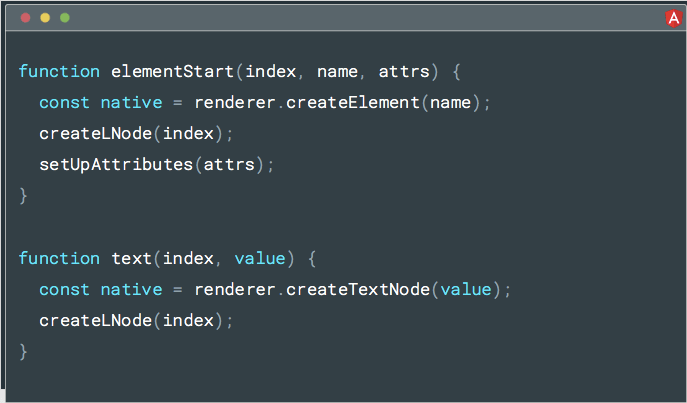
Task: Click the empty window title bar
Action: 350,18
